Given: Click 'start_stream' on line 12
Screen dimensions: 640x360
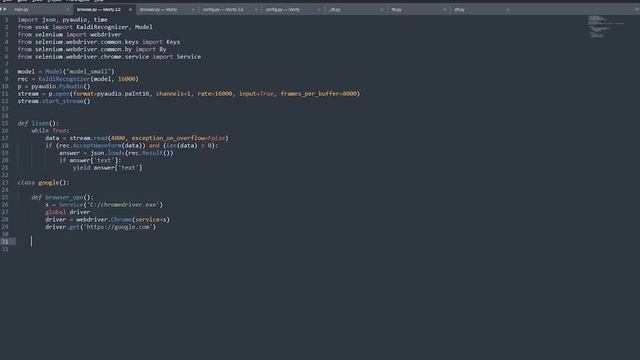Looking at the screenshot, I should (62, 101).
